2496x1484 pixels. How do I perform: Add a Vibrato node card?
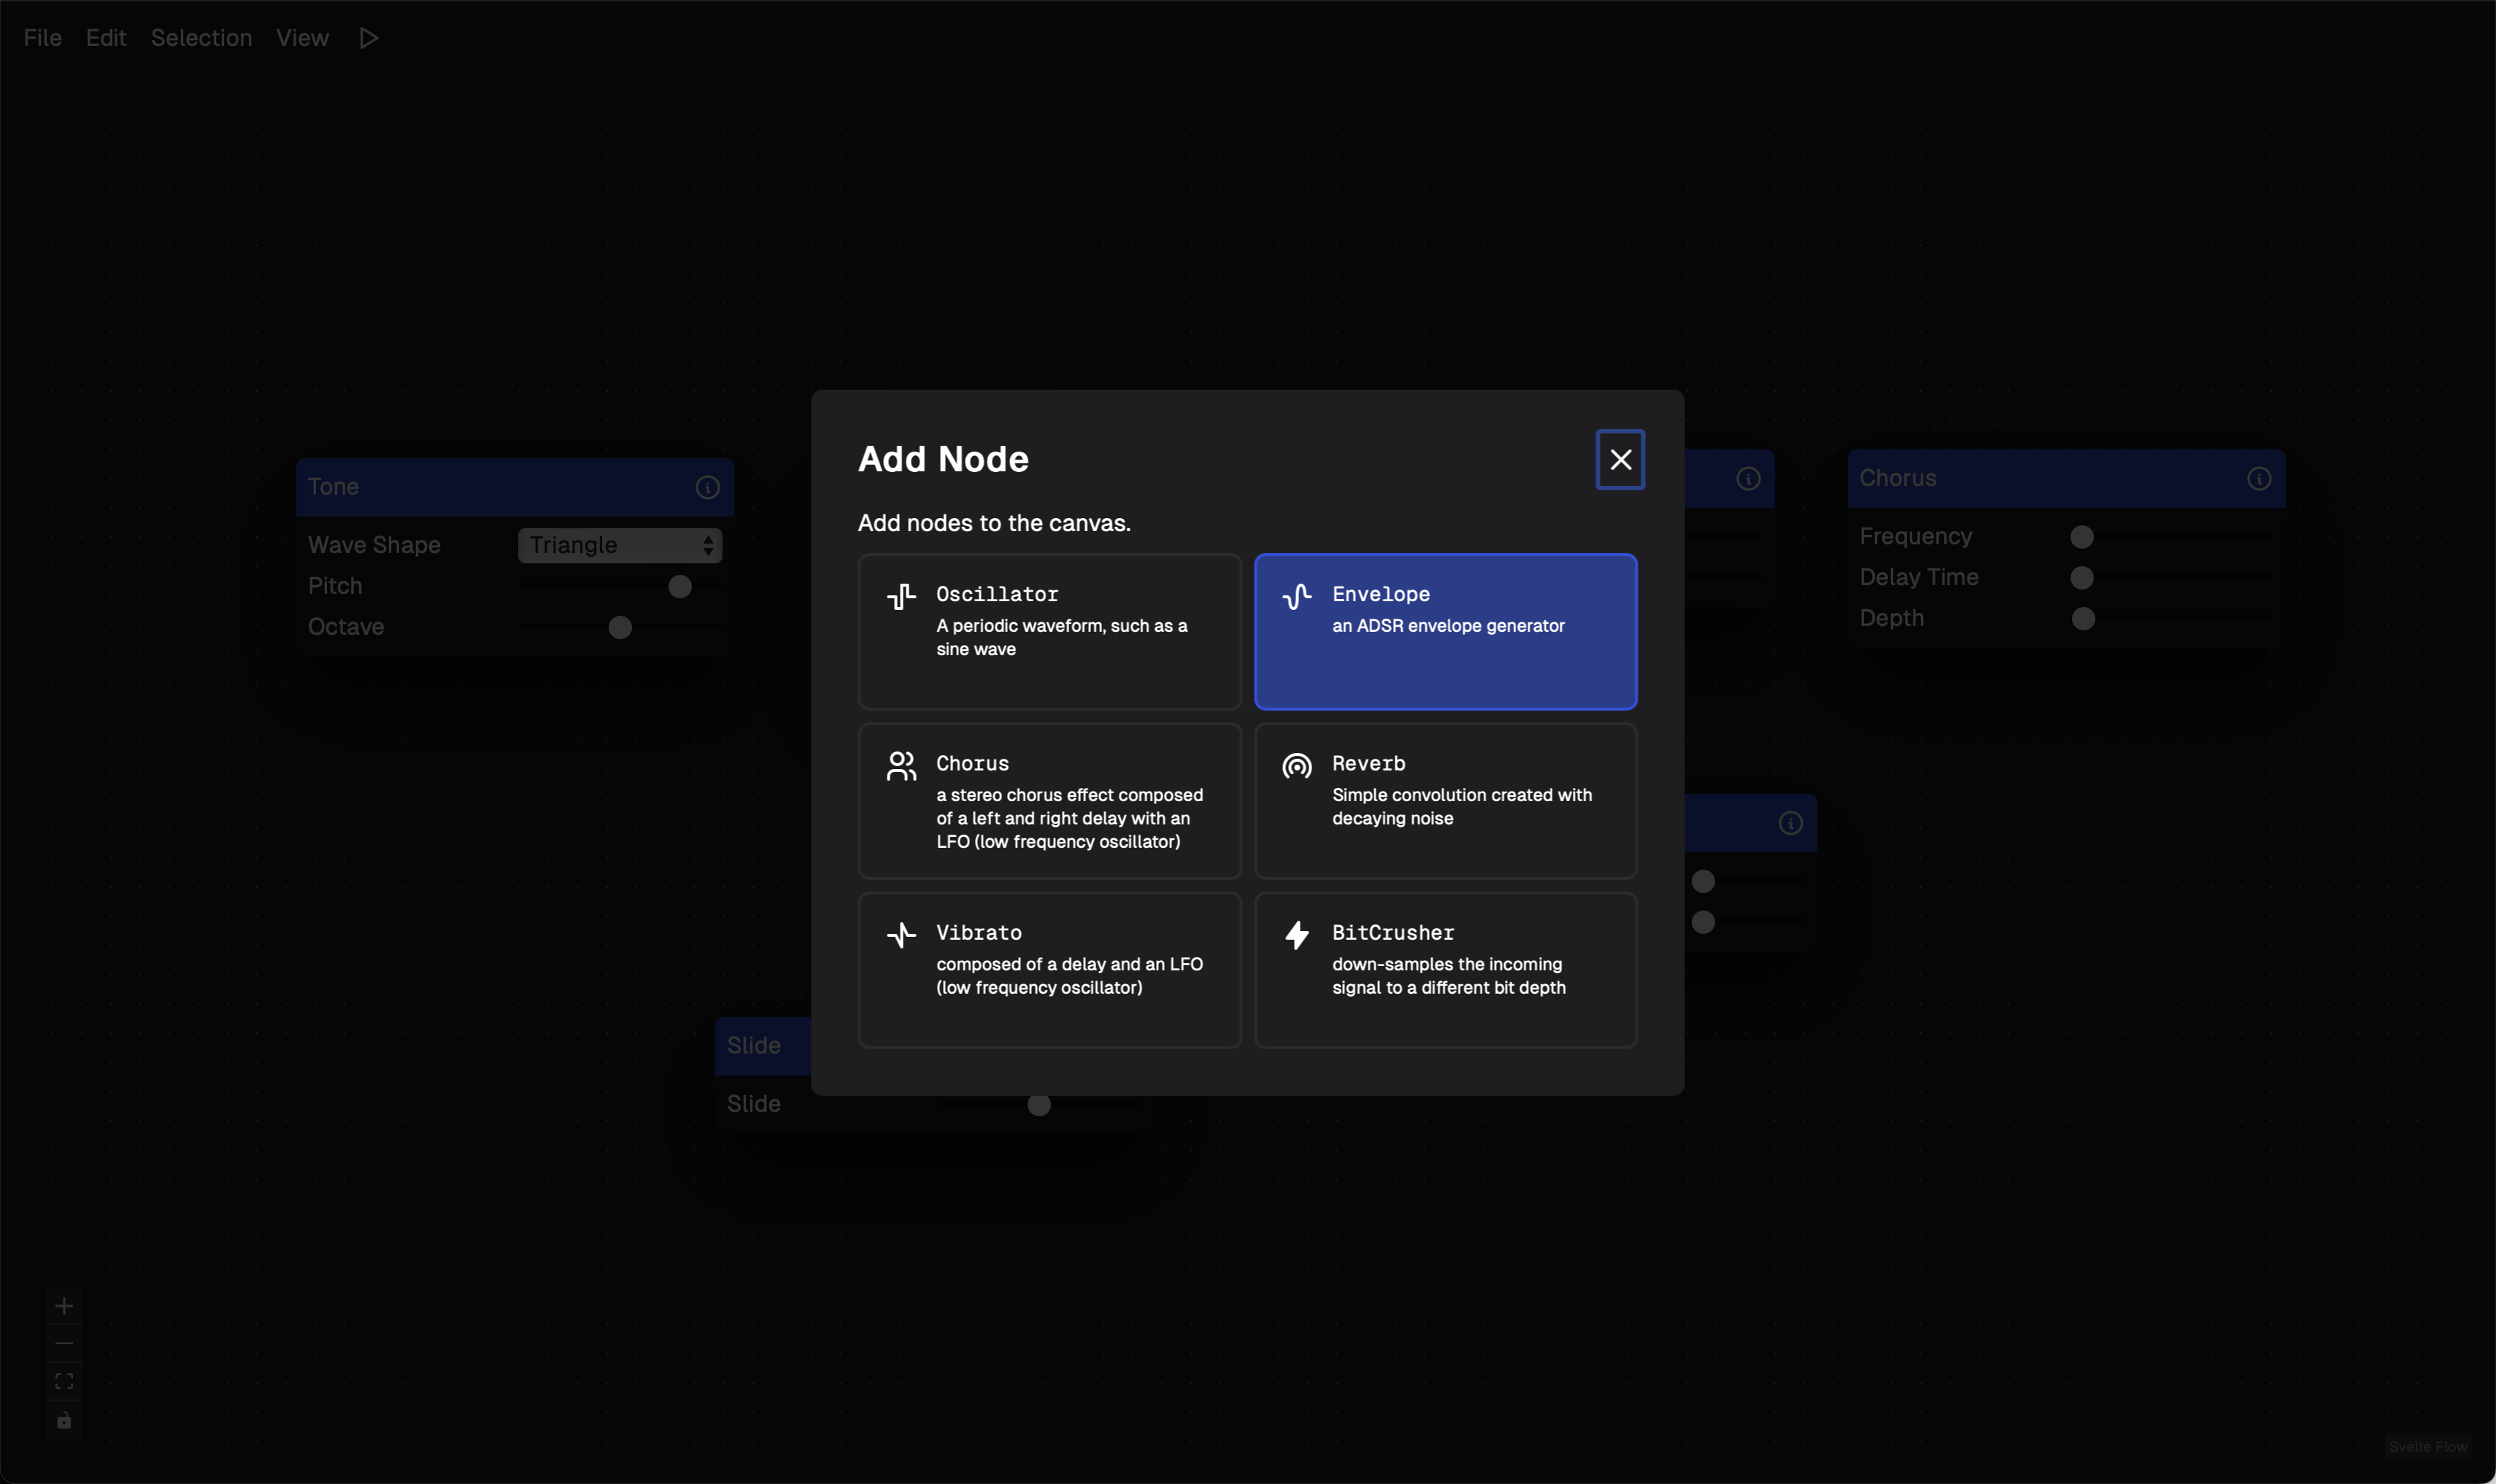click(1049, 970)
